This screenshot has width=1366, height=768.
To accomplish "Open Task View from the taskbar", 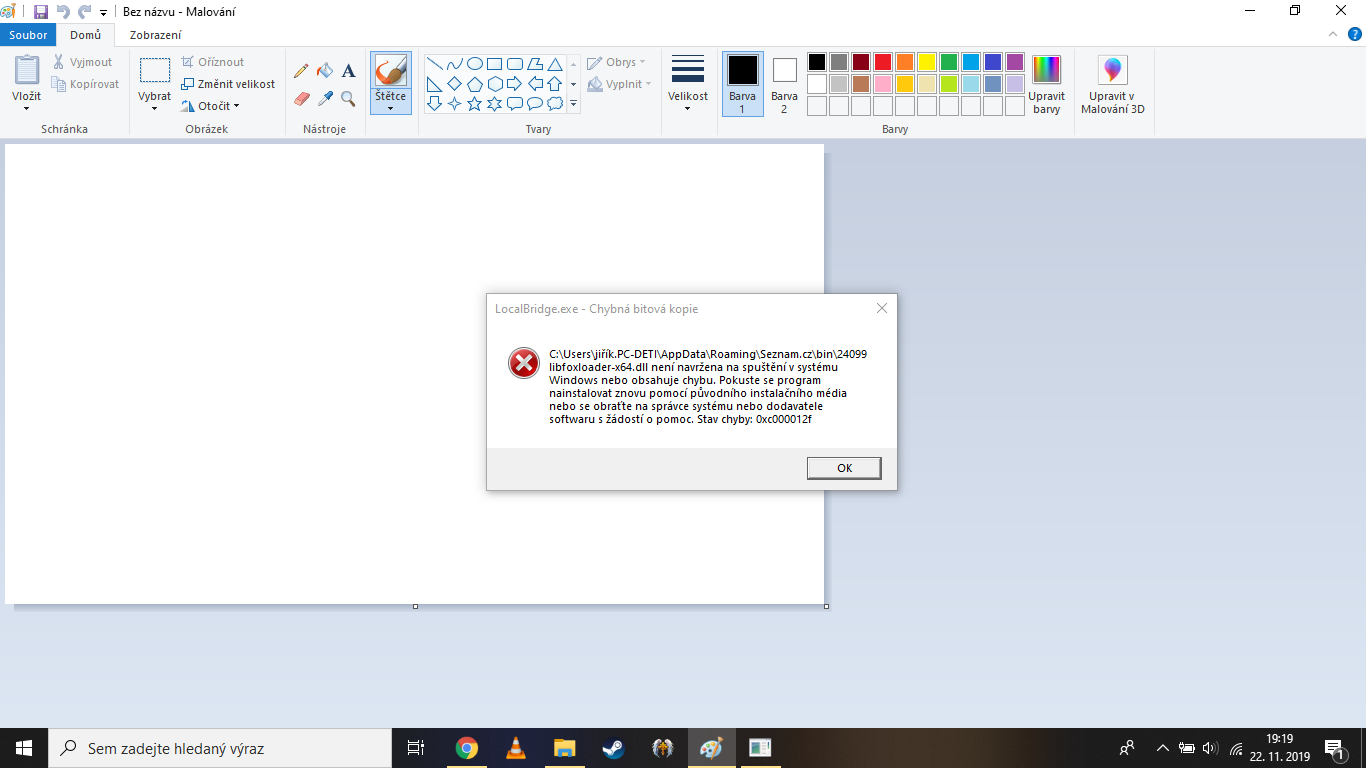I will pos(416,748).
